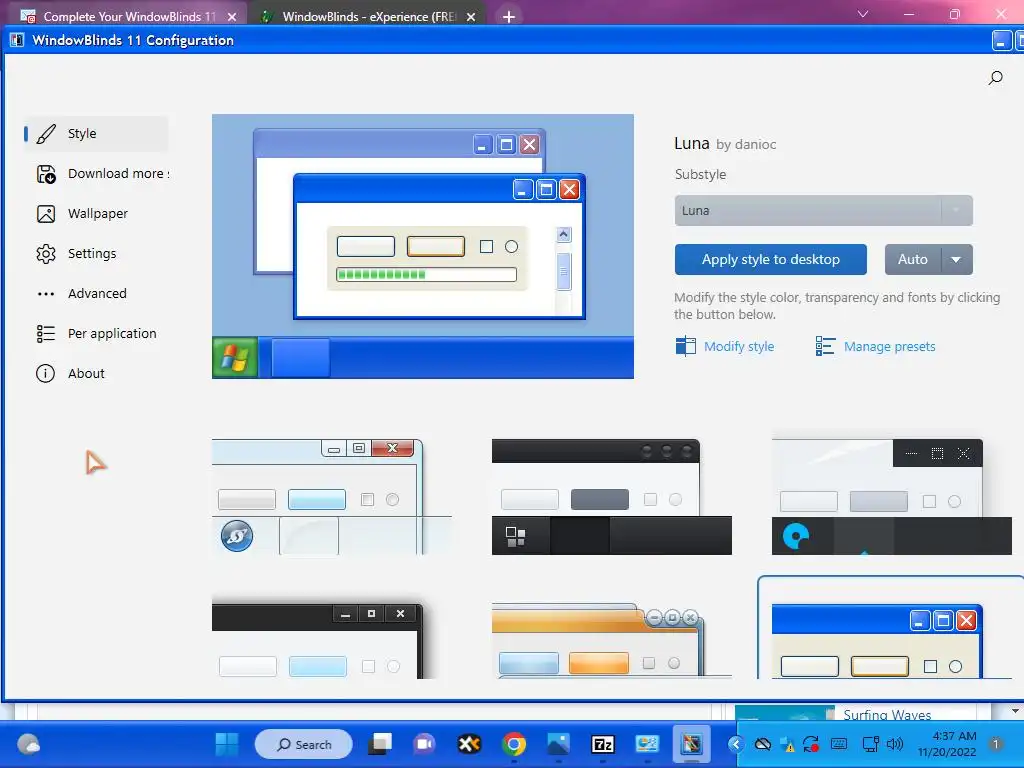
Task: Open Download more styles section
Action: click(x=103, y=174)
